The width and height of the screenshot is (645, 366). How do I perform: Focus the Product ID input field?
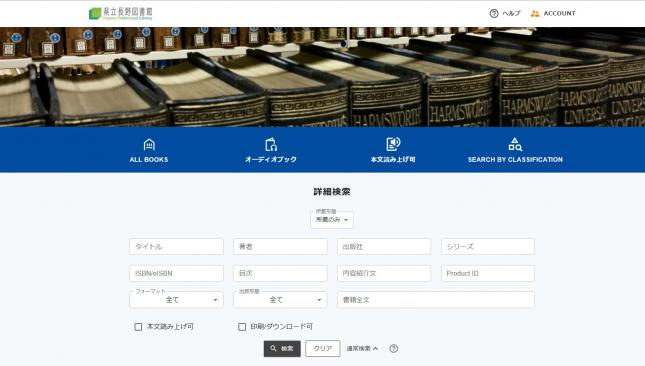488,273
